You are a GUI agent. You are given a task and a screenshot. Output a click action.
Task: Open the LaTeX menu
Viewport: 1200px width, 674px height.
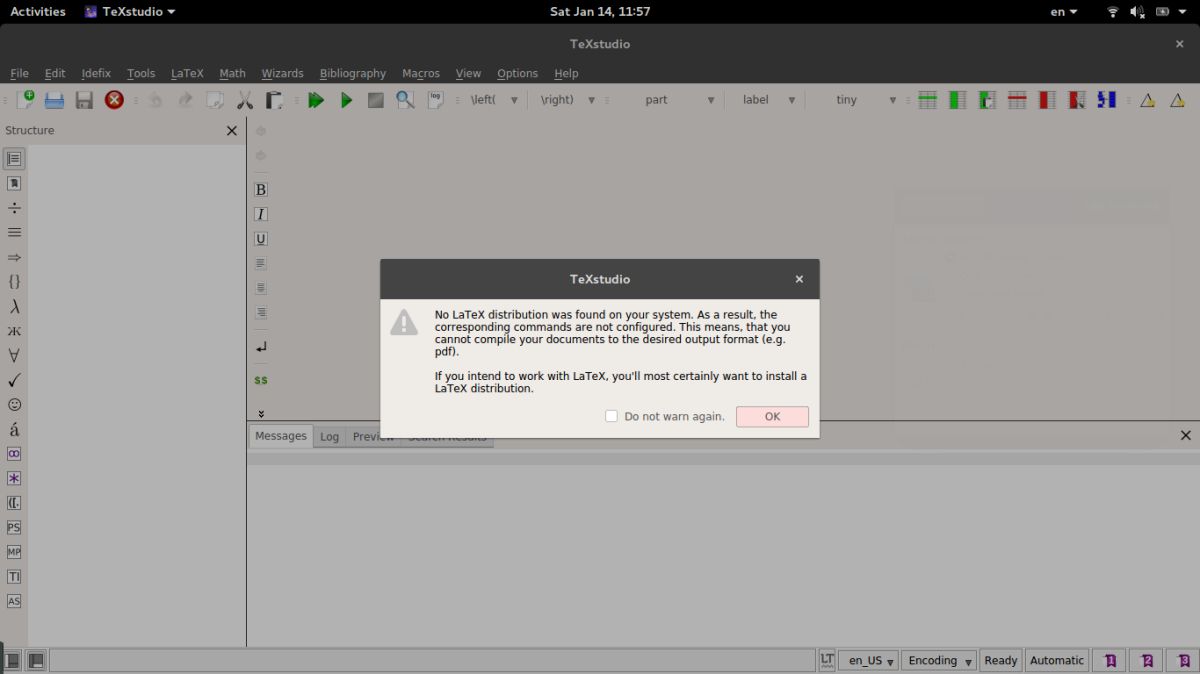(x=187, y=73)
